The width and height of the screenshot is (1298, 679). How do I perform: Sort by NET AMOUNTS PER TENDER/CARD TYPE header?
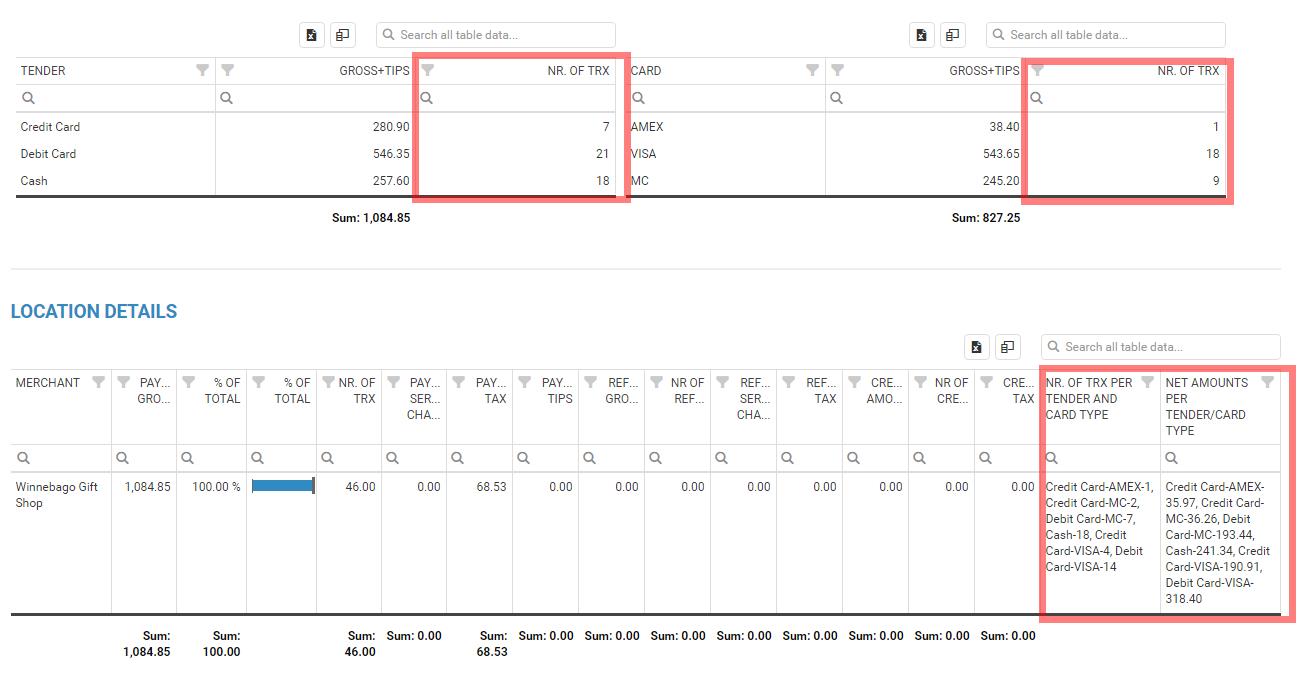pyautogui.click(x=1207, y=406)
